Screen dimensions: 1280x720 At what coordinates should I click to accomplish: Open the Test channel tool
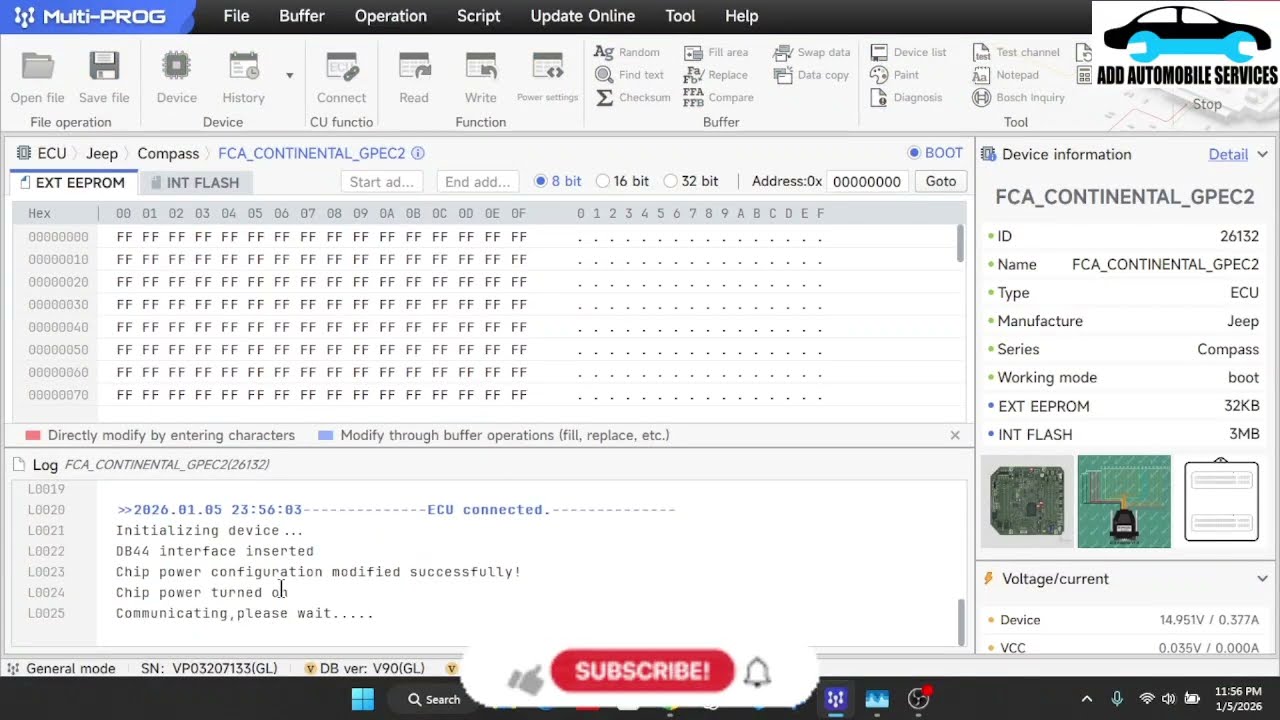coord(1016,52)
